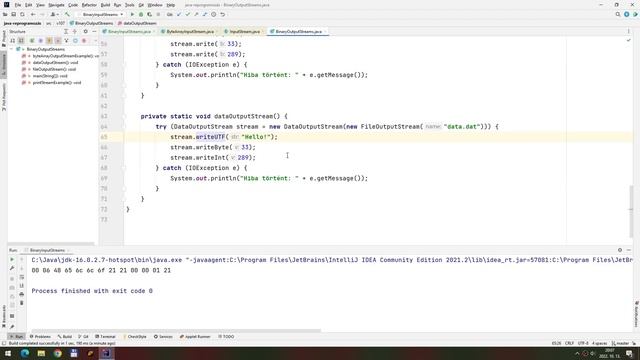Click the rollback undo arrow icon
Viewport: 640px width, 360px height.
pyautogui.click(x=222, y=14)
